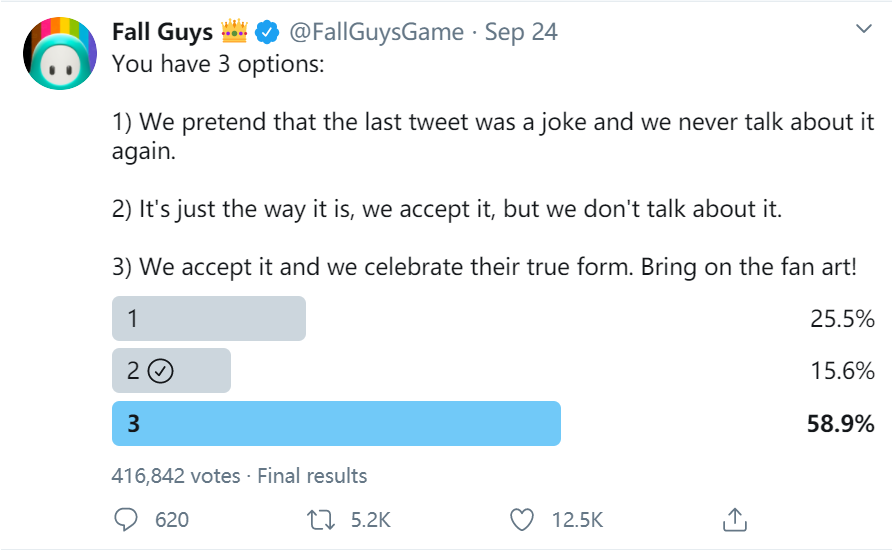
Task: Click the blue verified badge
Action: [x=267, y=33]
